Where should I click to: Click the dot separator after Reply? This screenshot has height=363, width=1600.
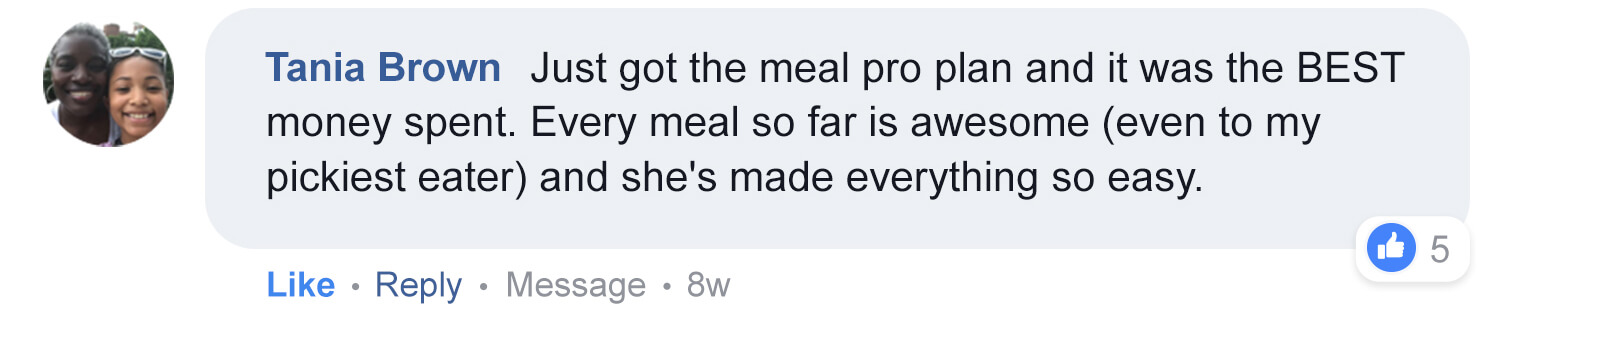484,287
